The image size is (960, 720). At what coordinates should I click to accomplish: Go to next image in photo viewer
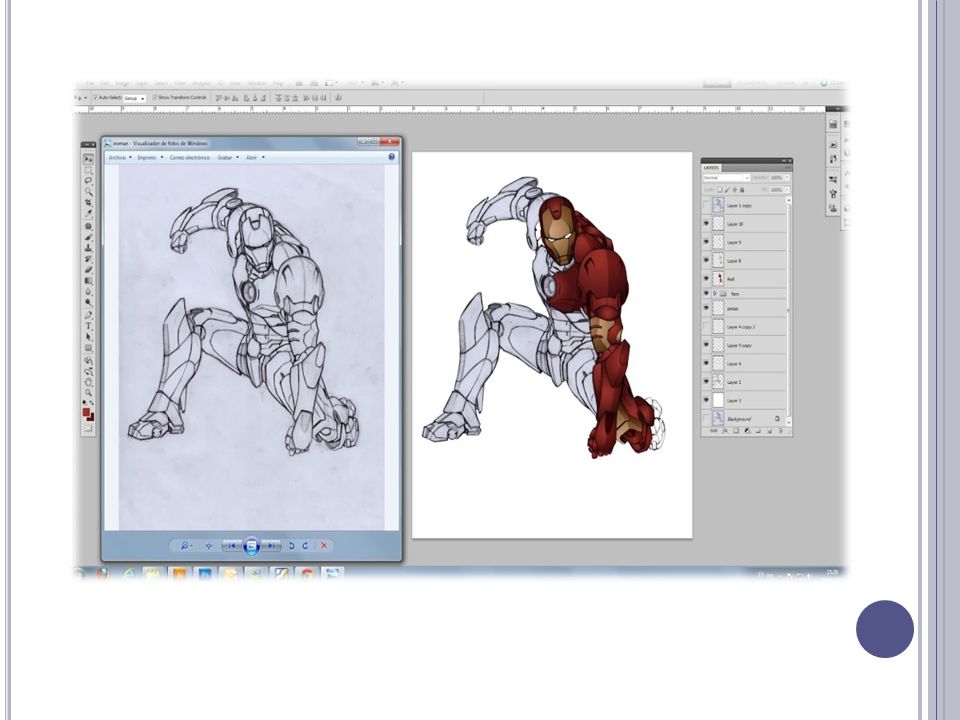coord(271,546)
